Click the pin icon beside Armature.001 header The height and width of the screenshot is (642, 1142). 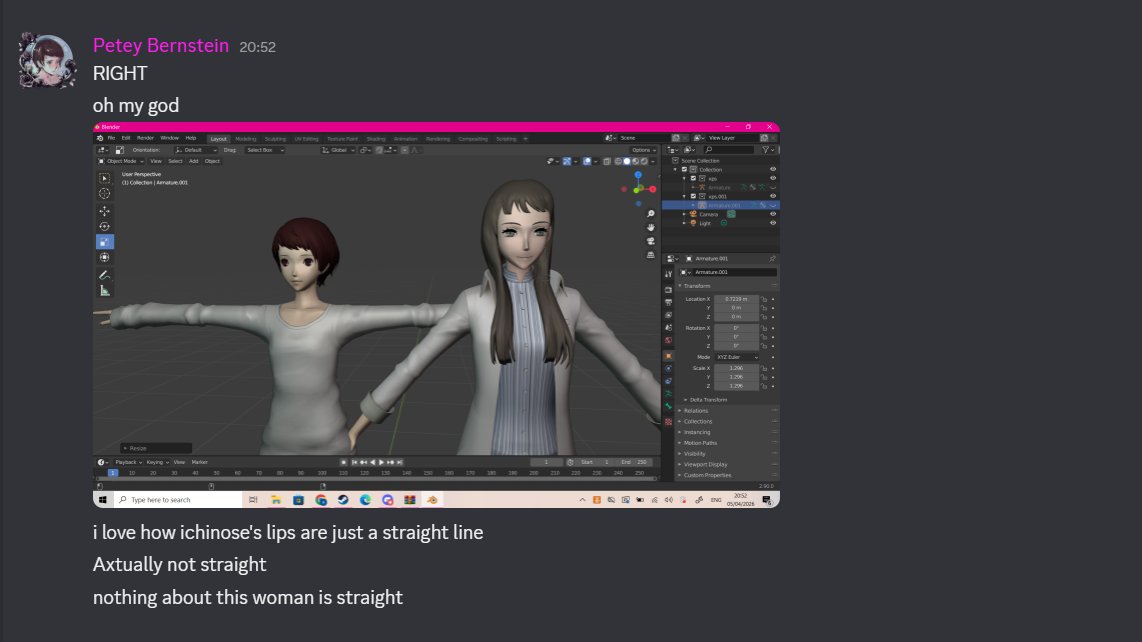click(772, 259)
